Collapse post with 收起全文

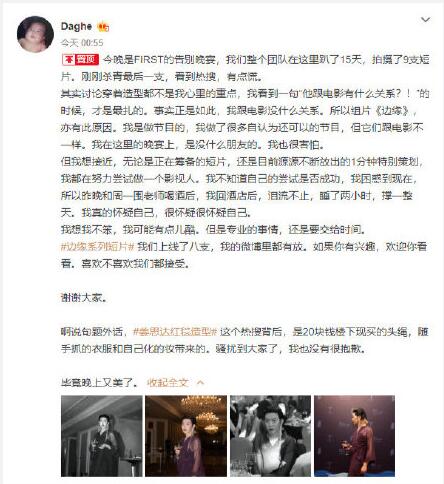[x=168, y=382]
